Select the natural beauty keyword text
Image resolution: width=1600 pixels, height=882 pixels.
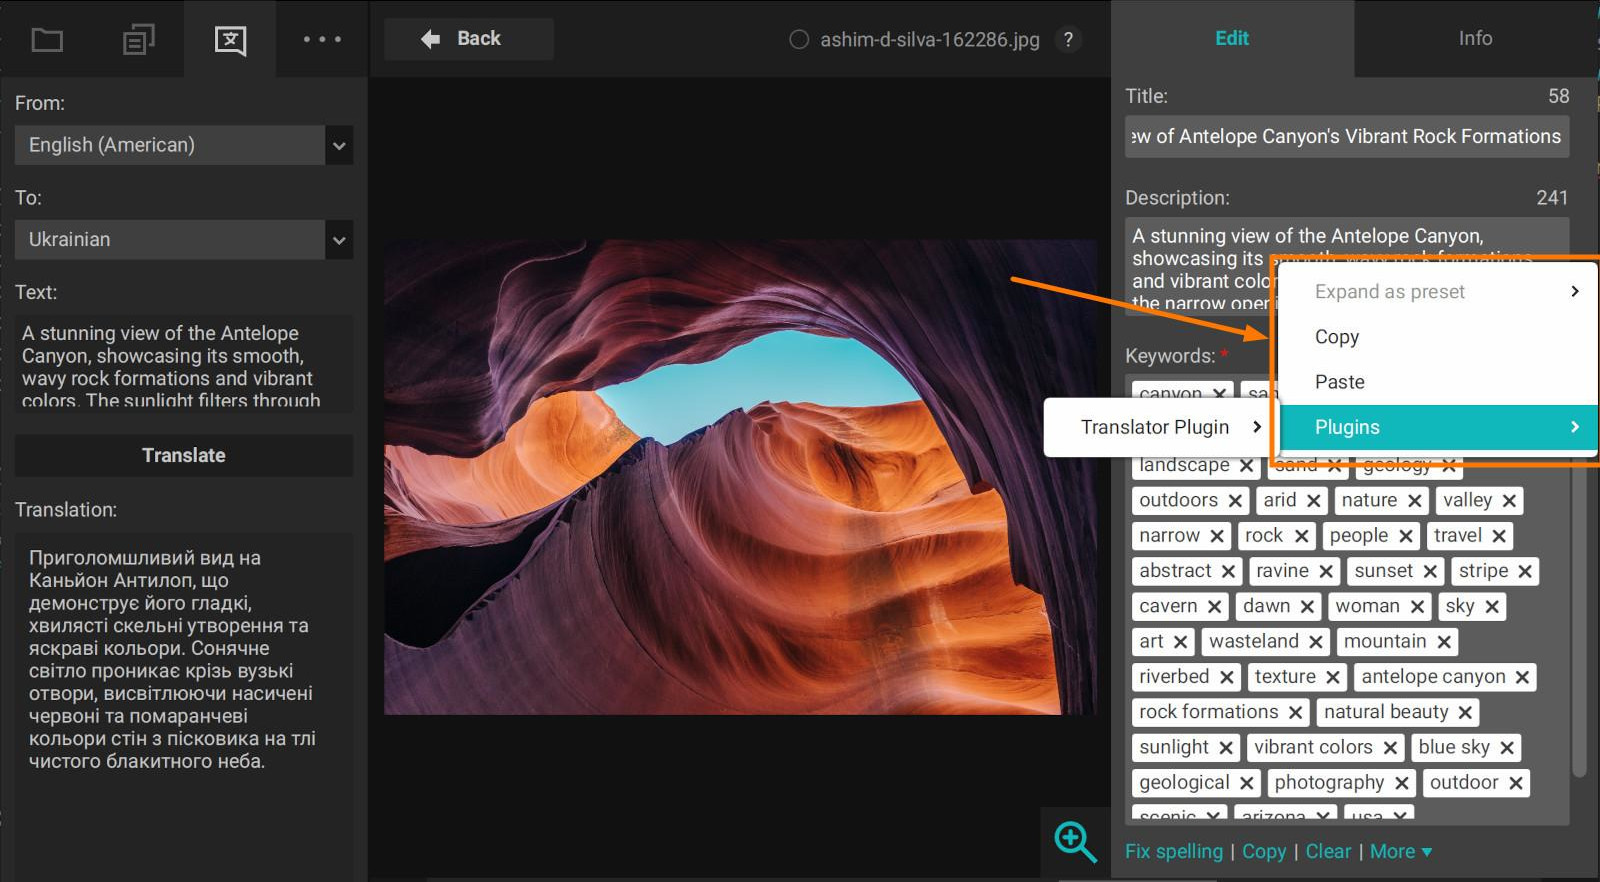click(1386, 712)
